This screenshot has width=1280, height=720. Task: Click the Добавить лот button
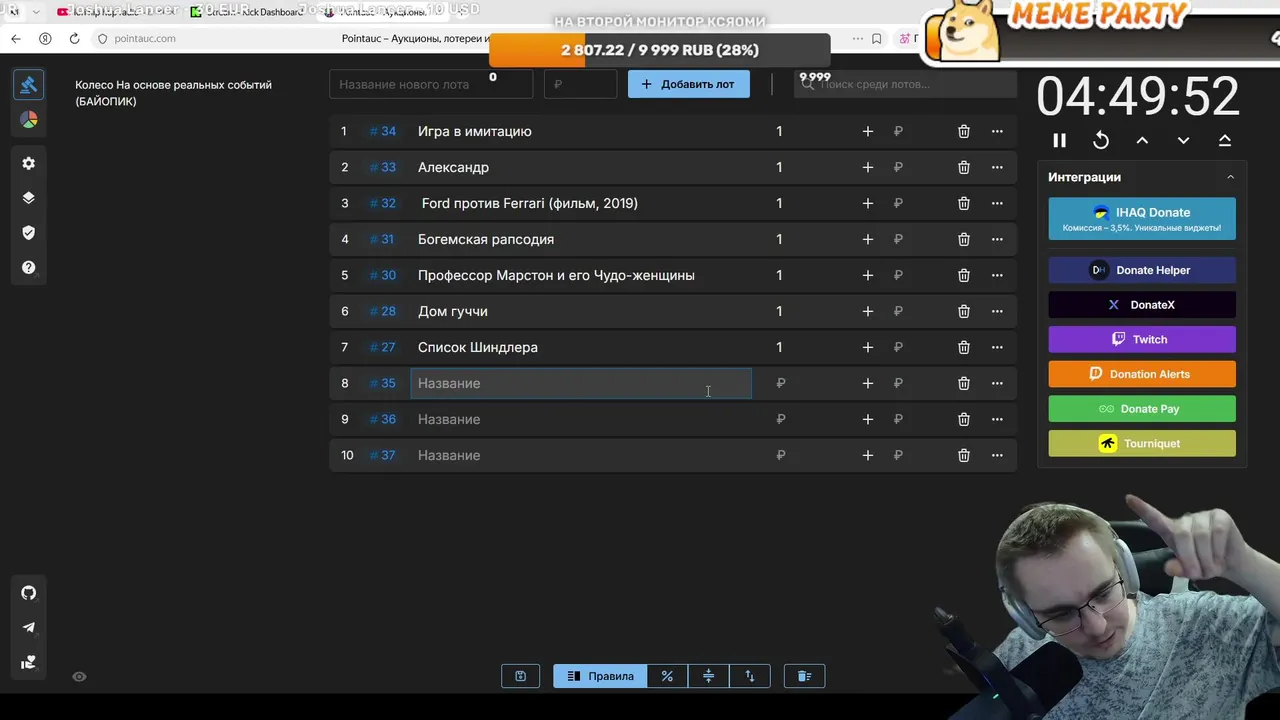[688, 84]
